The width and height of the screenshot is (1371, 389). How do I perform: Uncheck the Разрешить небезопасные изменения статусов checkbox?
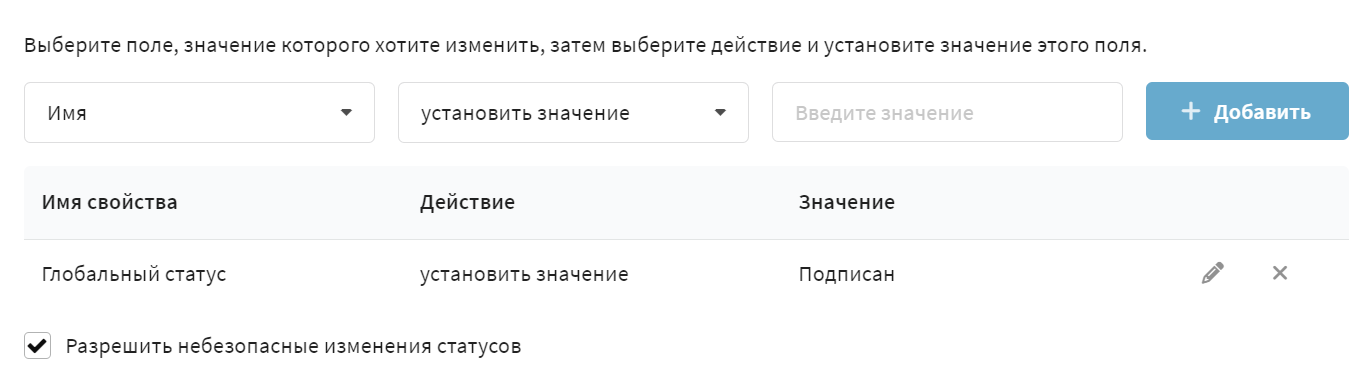point(38,347)
